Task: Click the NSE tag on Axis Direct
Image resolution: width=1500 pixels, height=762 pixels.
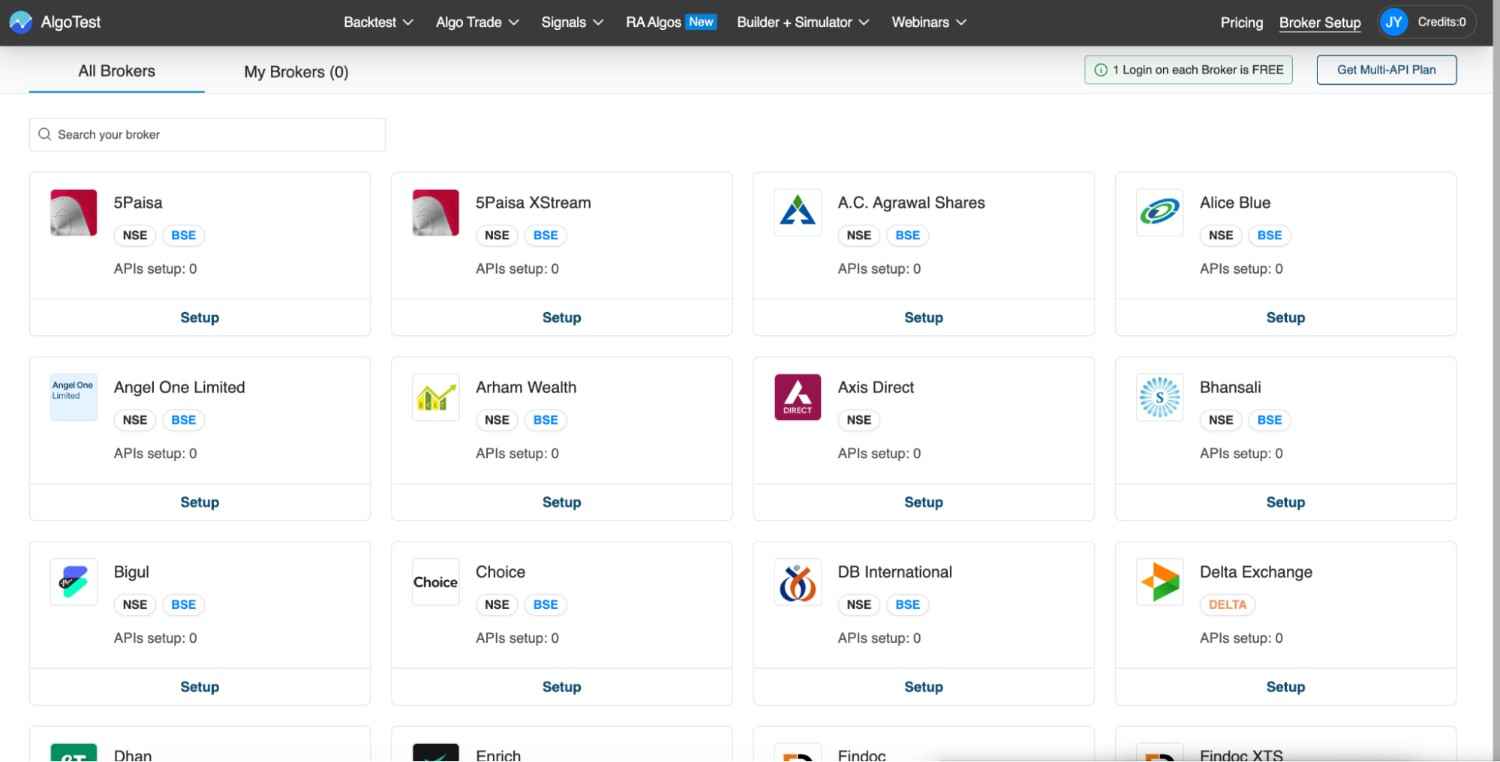Action: [x=859, y=420]
